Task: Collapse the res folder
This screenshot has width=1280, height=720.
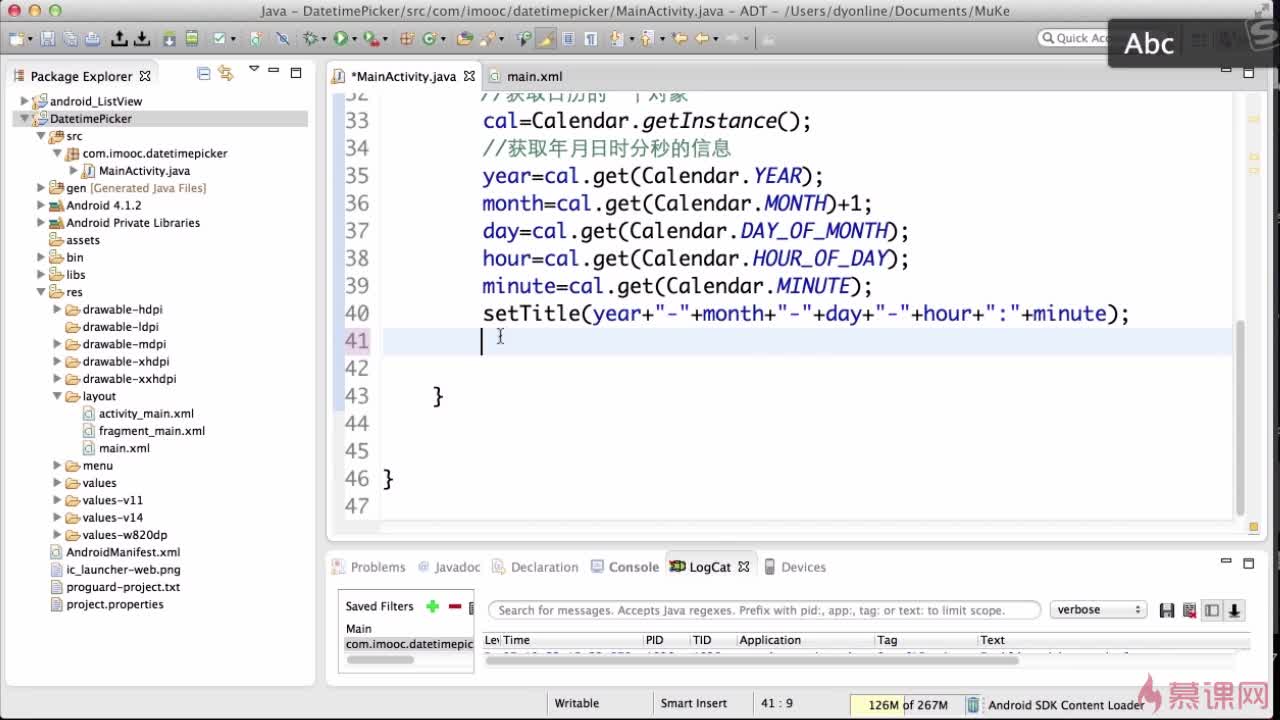Action: (41, 292)
